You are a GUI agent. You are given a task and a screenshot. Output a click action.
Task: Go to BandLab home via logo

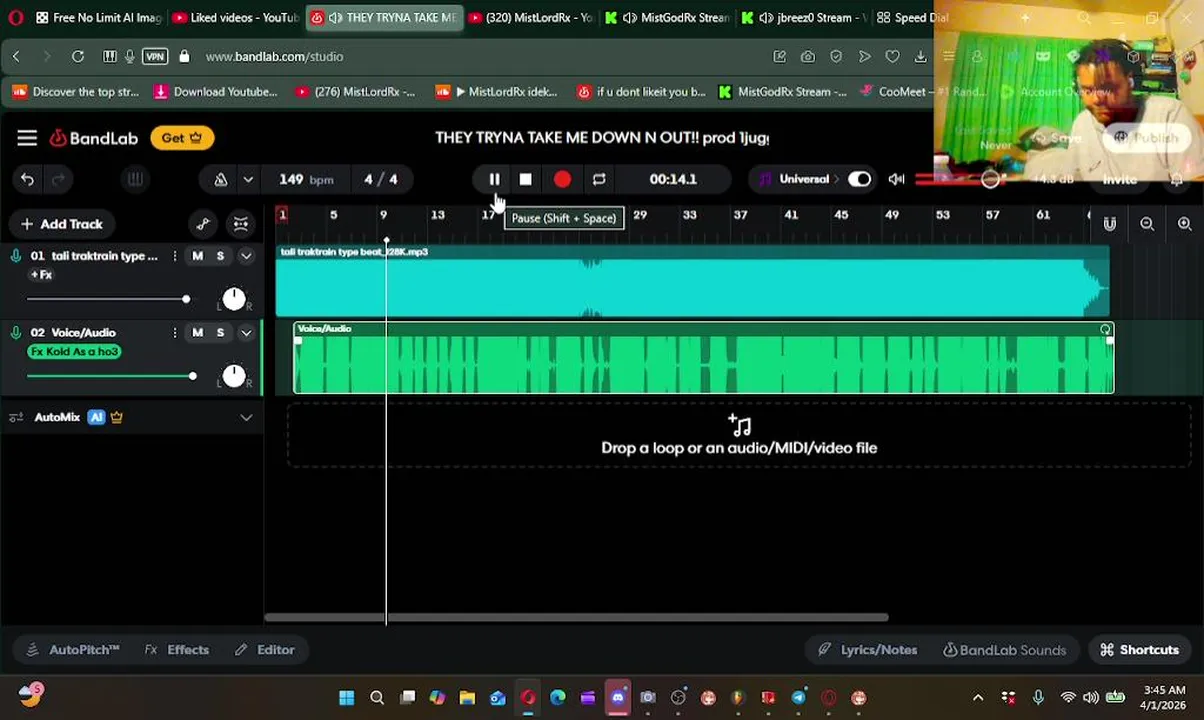94,138
